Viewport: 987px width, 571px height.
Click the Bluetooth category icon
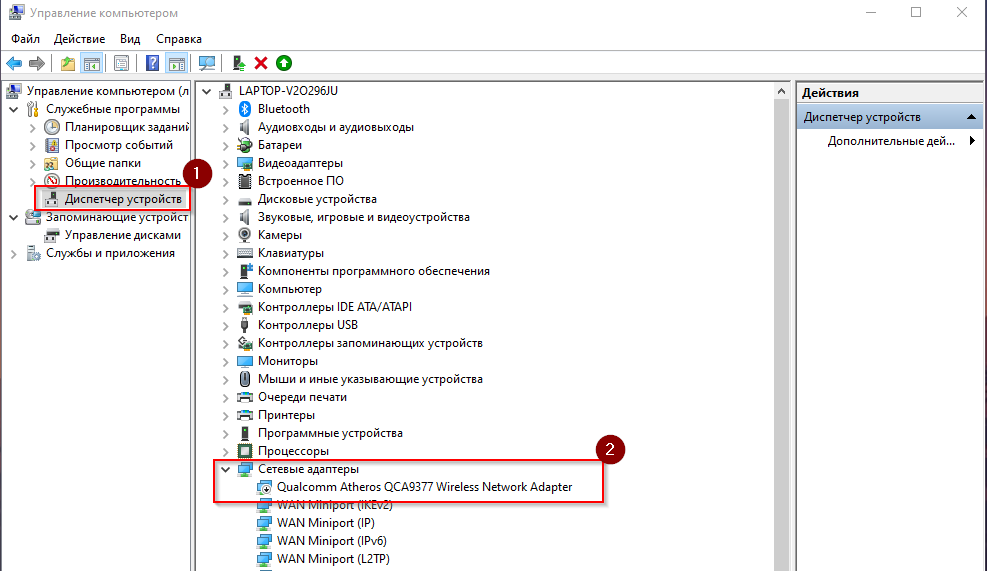click(x=245, y=109)
